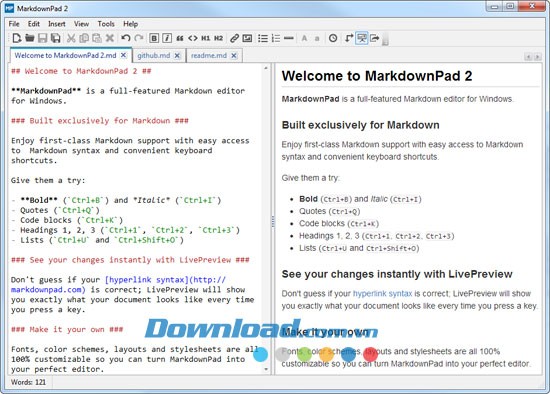Viewport: 550px width, 394px height.
Task: Apply bold formatting with the B icon
Action: 154,38
